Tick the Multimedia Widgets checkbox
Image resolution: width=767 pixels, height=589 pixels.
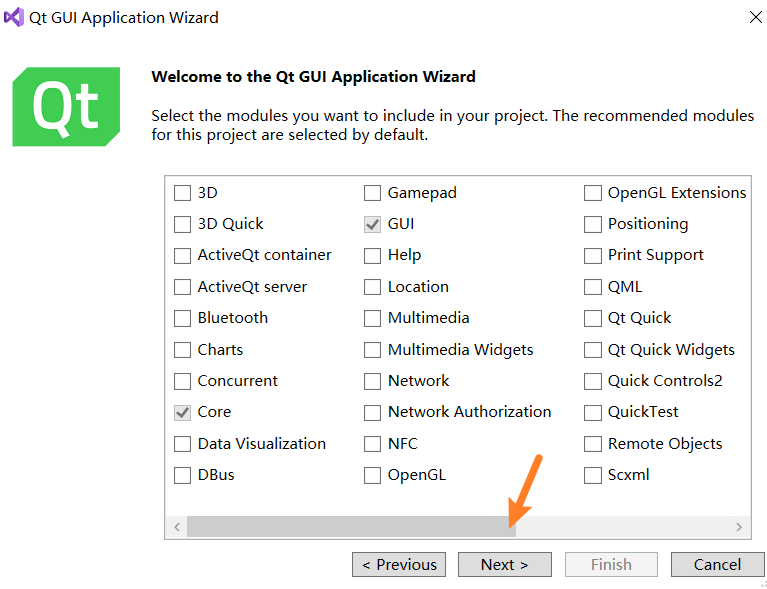(372, 350)
